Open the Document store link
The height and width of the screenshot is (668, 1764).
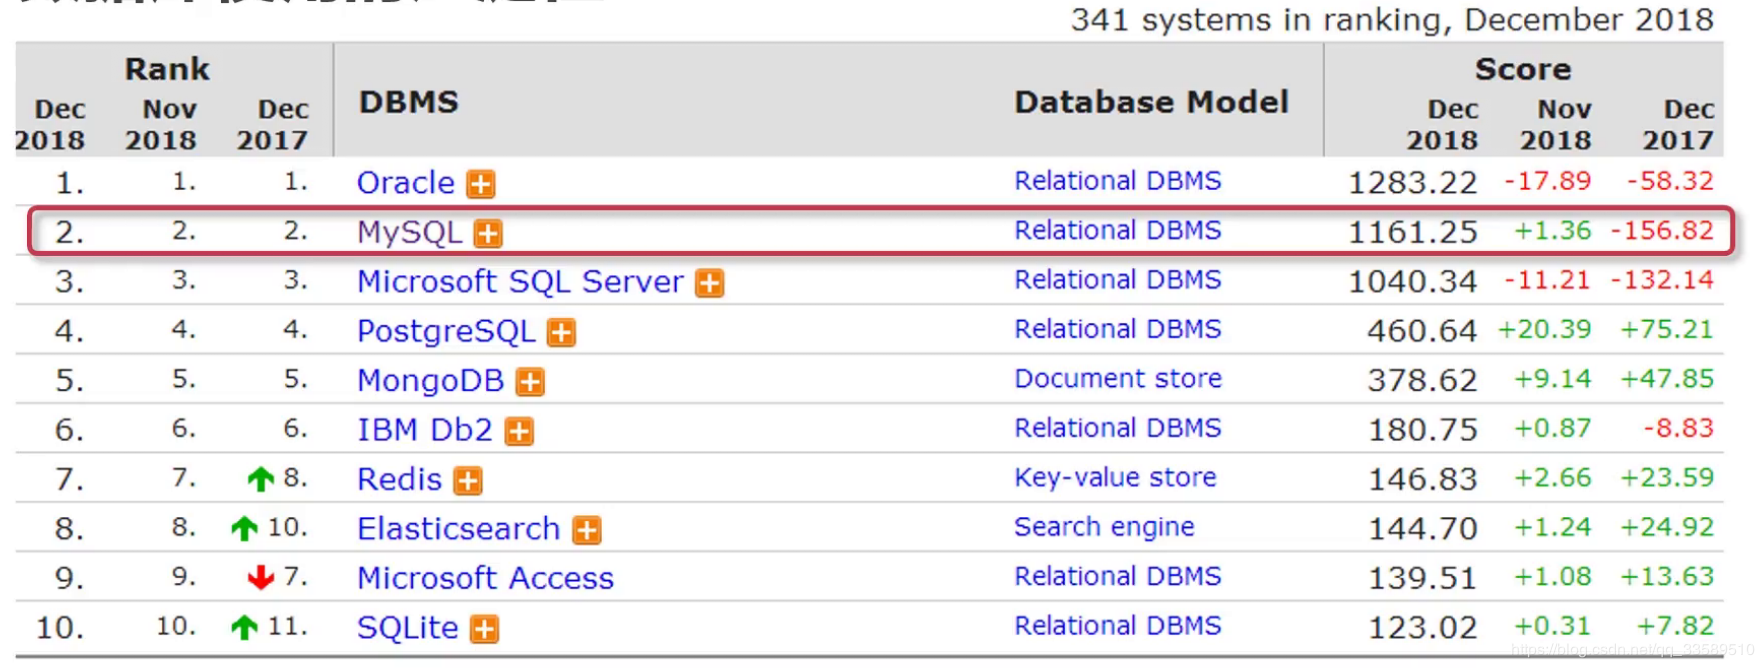click(1118, 379)
